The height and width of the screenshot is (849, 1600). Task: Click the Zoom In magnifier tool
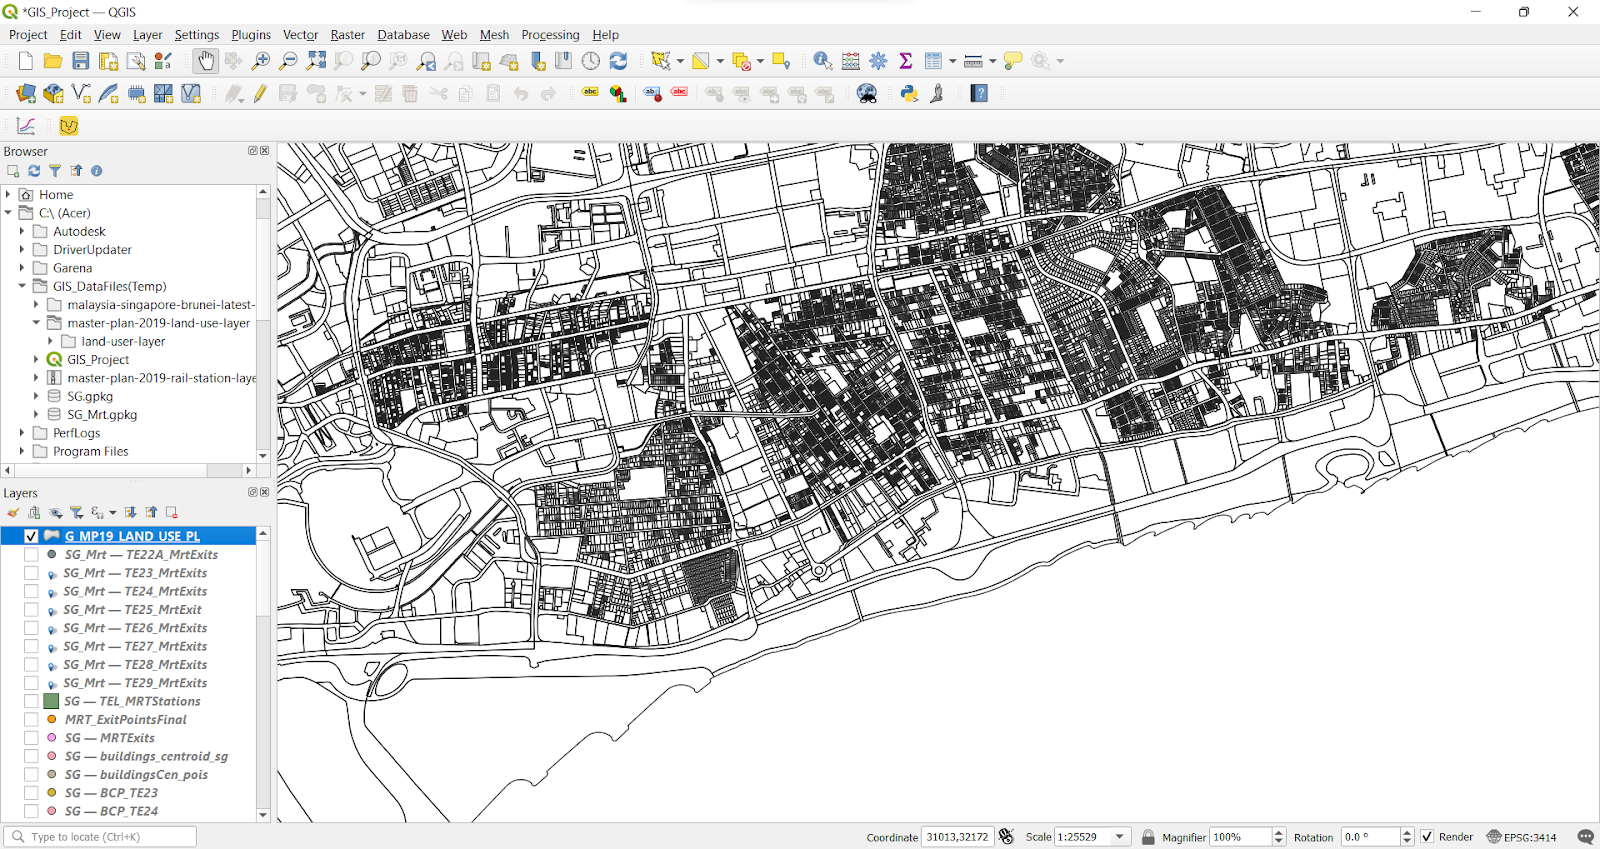tap(261, 61)
